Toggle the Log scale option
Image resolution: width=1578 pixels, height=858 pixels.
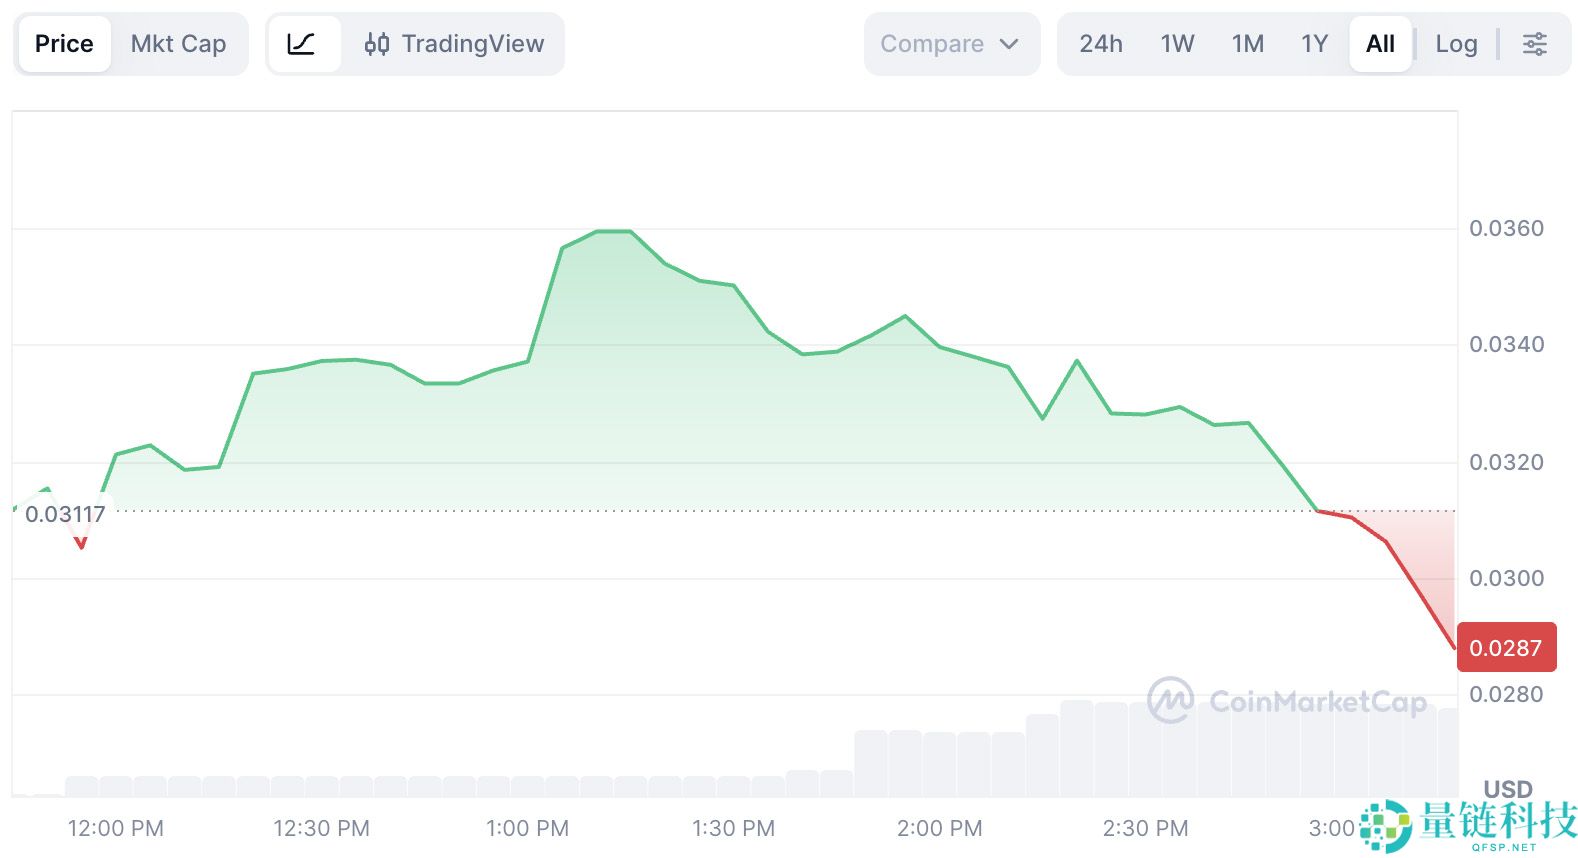tap(1456, 44)
